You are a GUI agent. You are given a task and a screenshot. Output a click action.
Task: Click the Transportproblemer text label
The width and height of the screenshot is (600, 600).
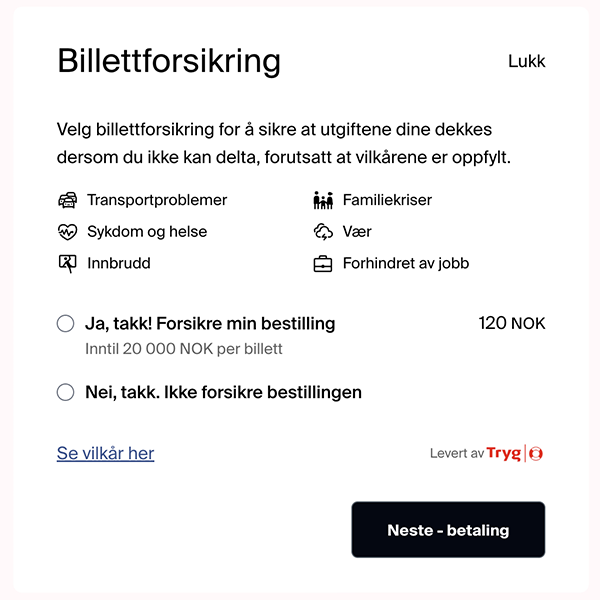pyautogui.click(x=157, y=200)
